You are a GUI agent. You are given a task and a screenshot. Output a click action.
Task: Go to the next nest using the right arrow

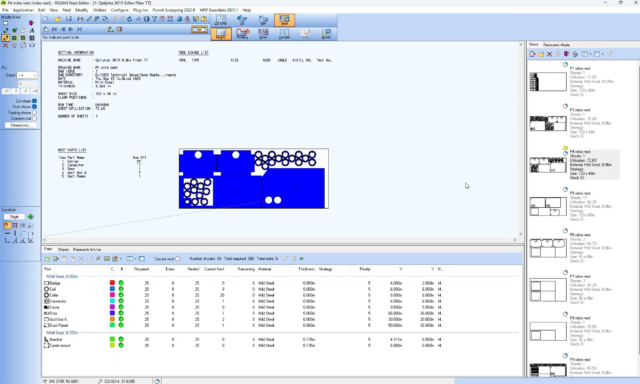pos(71,29)
